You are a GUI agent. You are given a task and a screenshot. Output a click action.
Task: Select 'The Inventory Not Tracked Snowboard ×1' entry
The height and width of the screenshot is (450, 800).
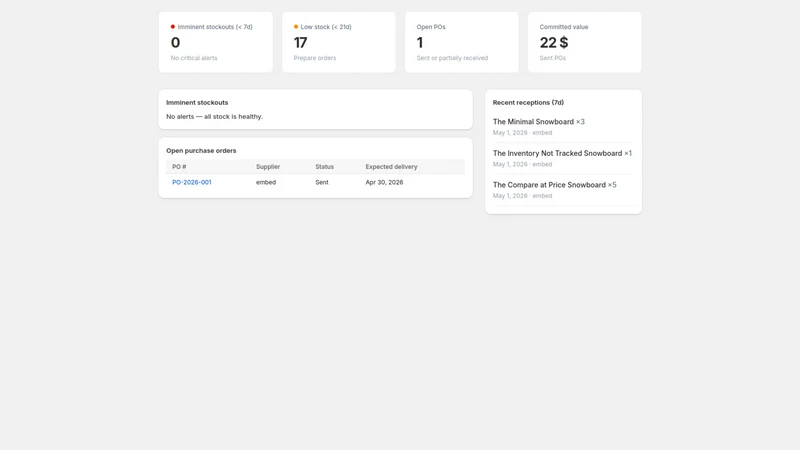pos(562,154)
